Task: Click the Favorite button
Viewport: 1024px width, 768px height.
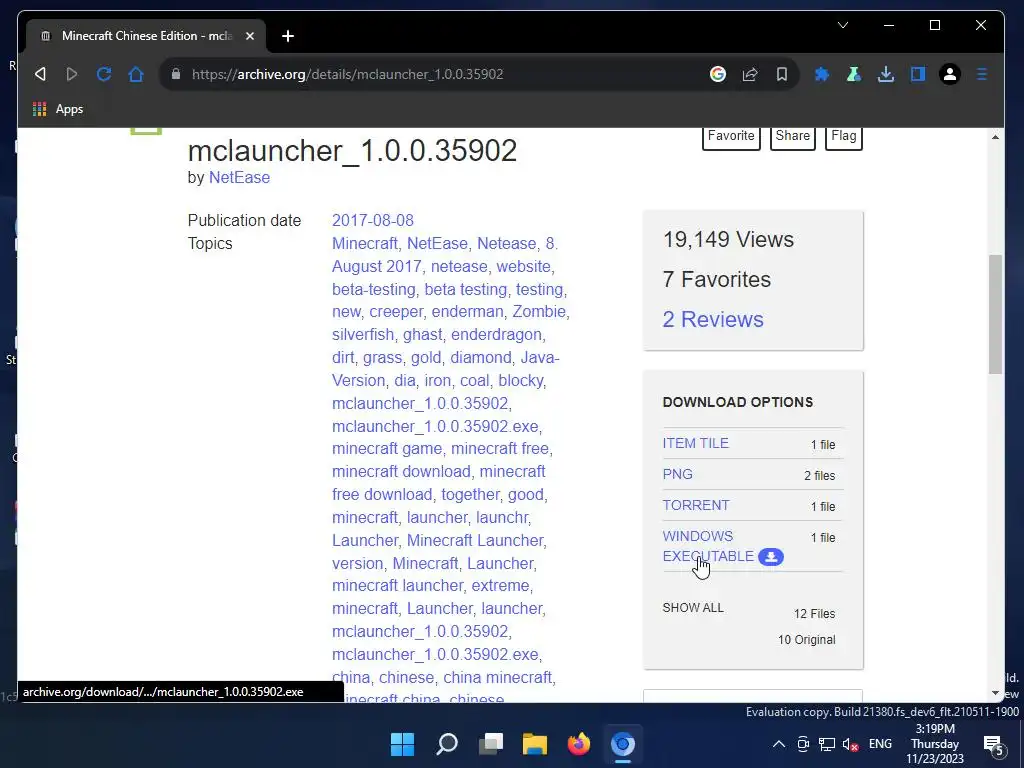Action: point(731,136)
